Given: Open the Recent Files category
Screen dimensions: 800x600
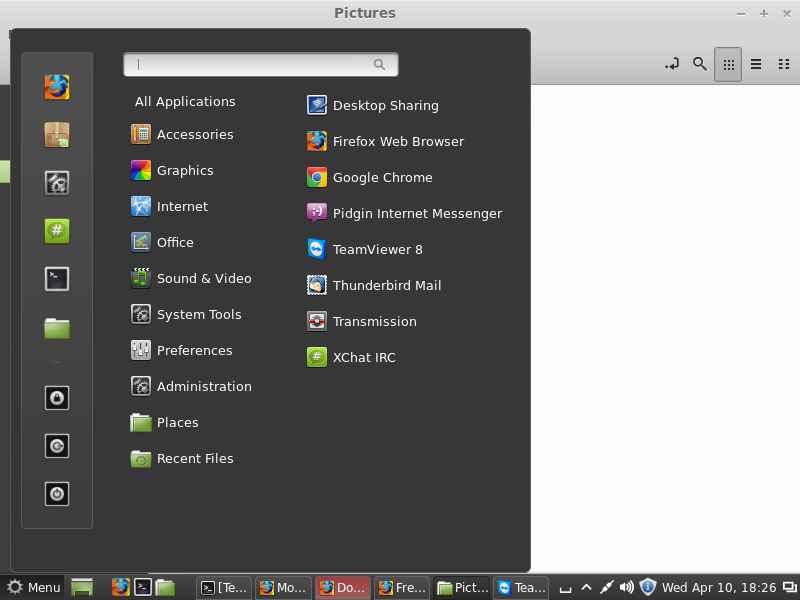Looking at the screenshot, I should (182, 459).
